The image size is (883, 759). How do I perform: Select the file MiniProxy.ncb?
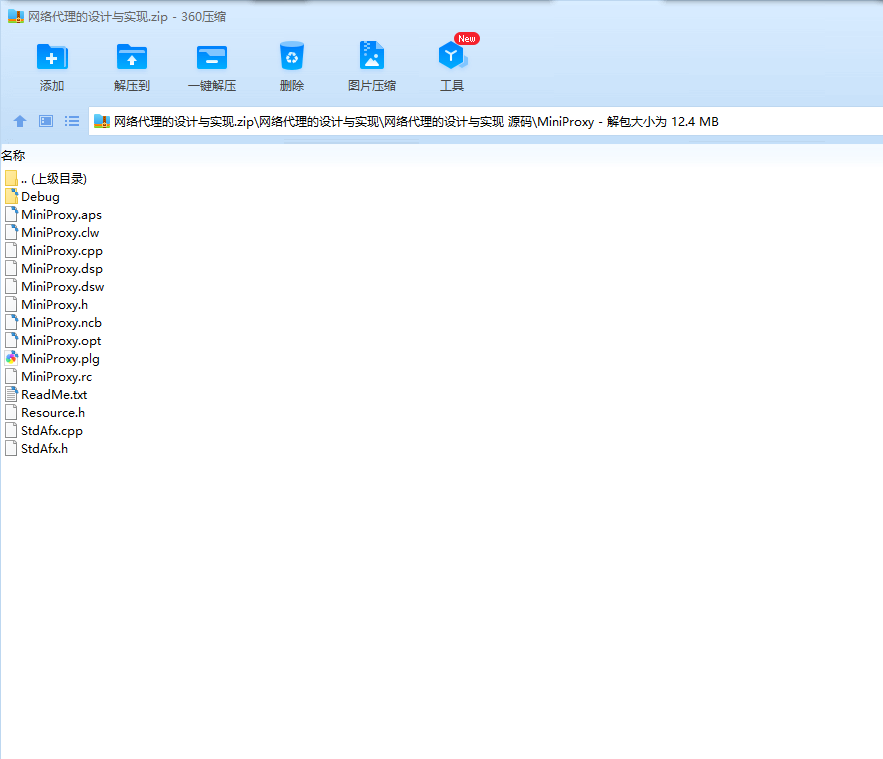(x=53, y=323)
